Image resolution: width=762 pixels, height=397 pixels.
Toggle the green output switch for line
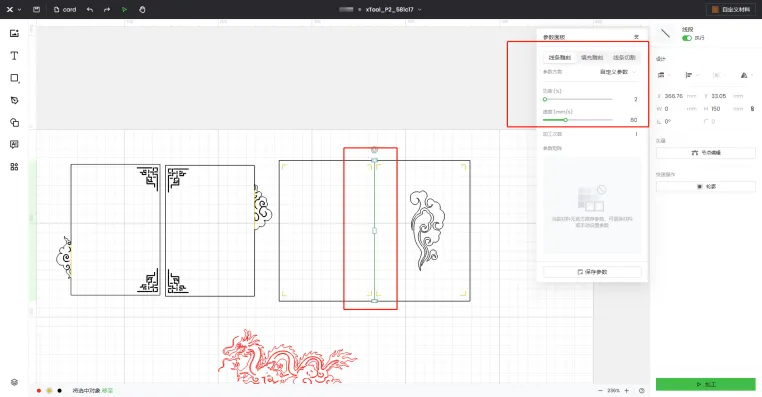click(x=687, y=38)
